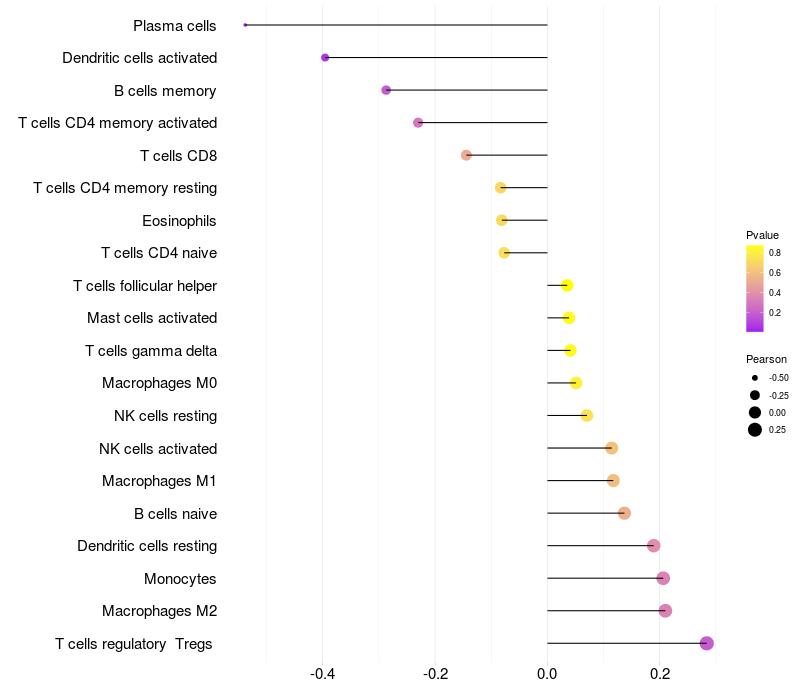Click the "Mast cells activated" axis label
800x700 pixels.
(x=152, y=318)
